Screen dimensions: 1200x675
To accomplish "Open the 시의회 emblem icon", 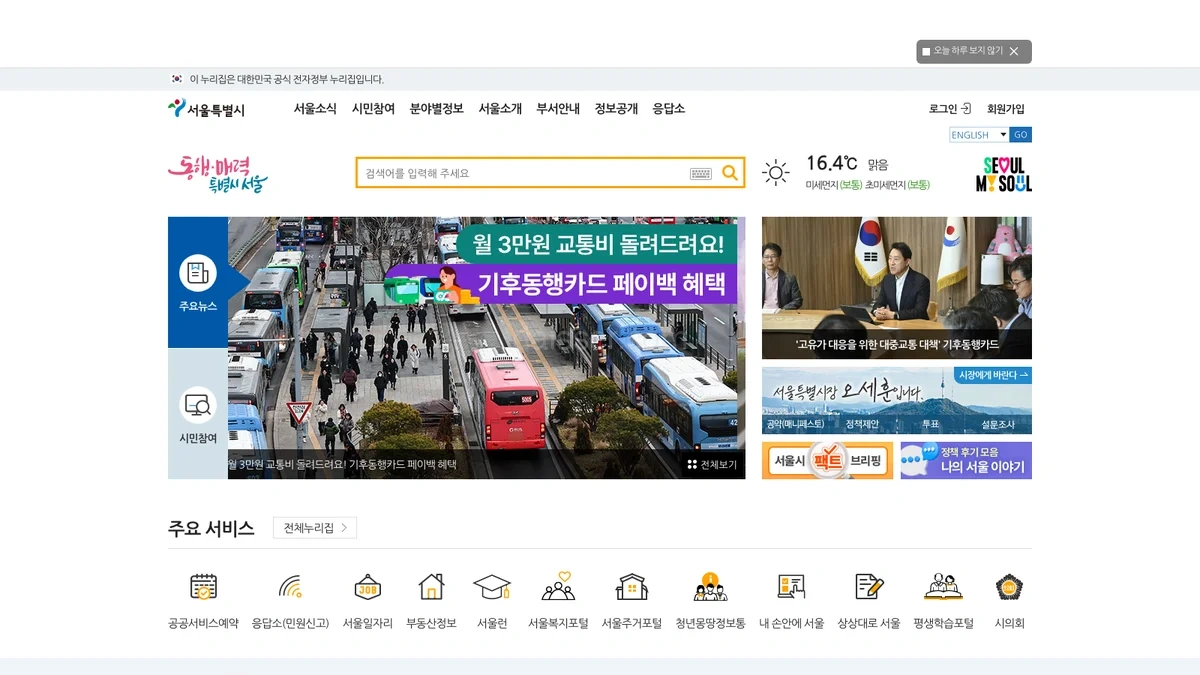I will [x=1009, y=586].
